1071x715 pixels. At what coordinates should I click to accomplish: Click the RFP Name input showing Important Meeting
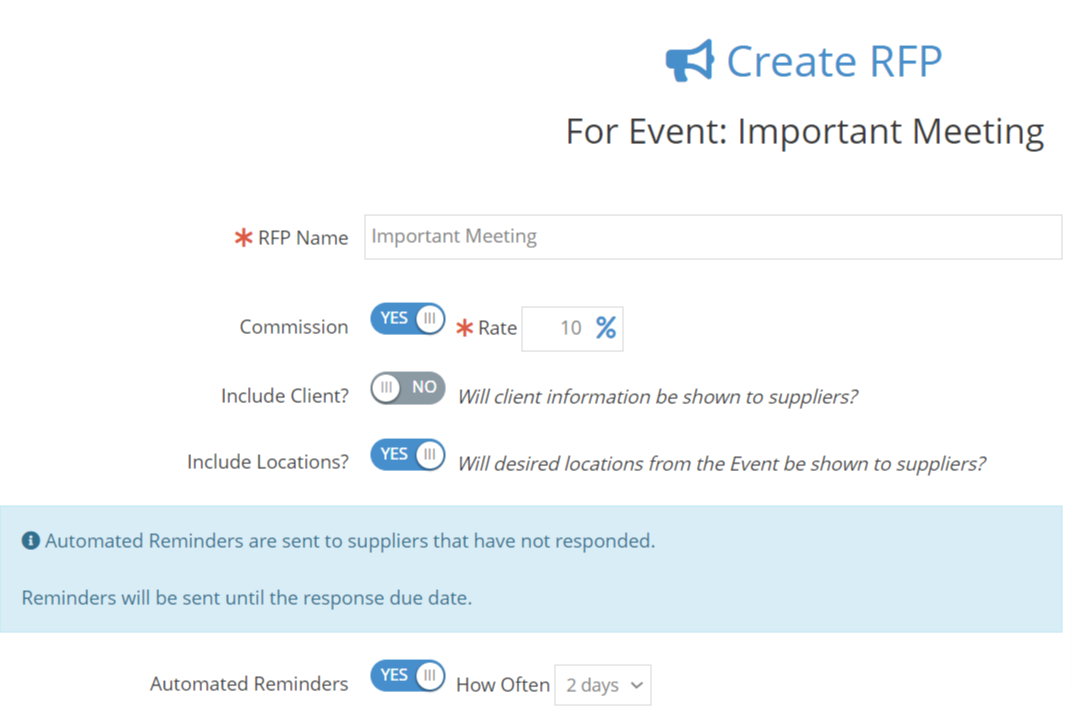pos(712,237)
